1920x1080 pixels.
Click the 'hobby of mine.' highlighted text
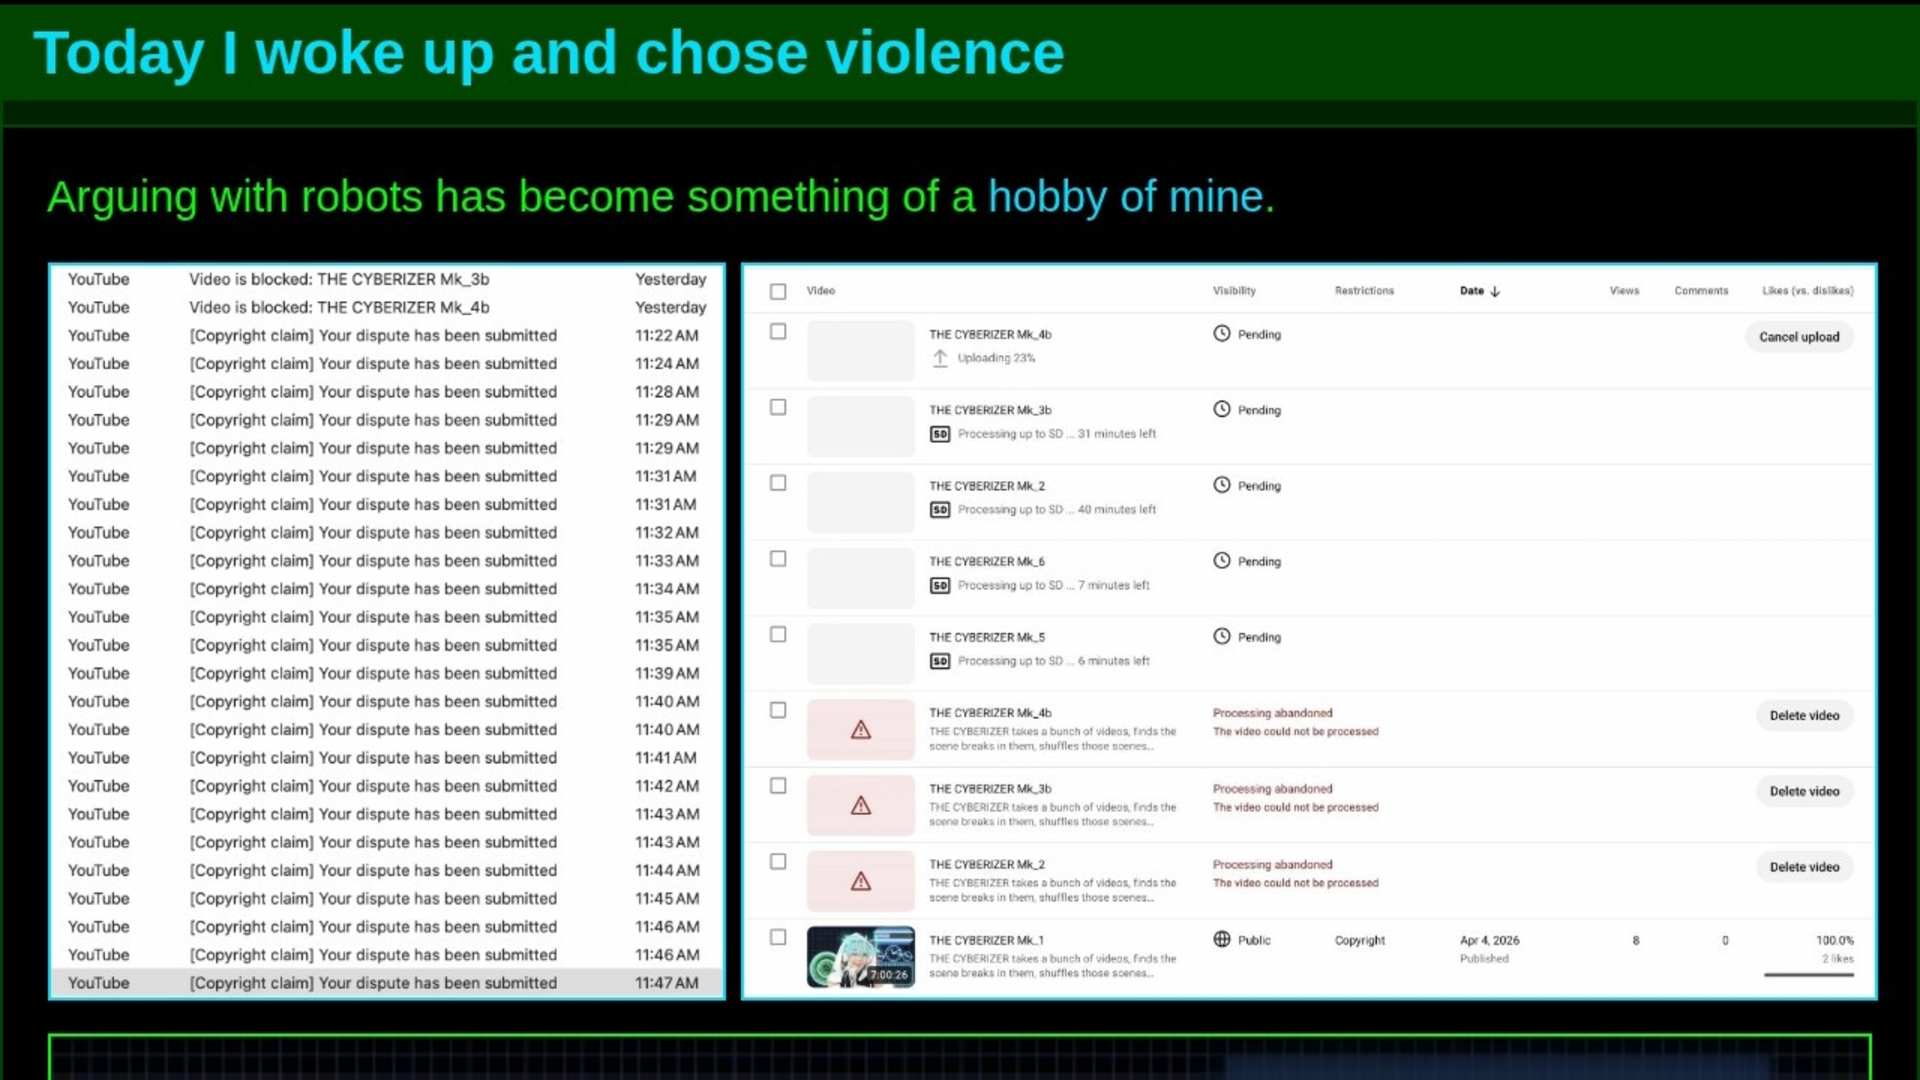(x=1131, y=197)
